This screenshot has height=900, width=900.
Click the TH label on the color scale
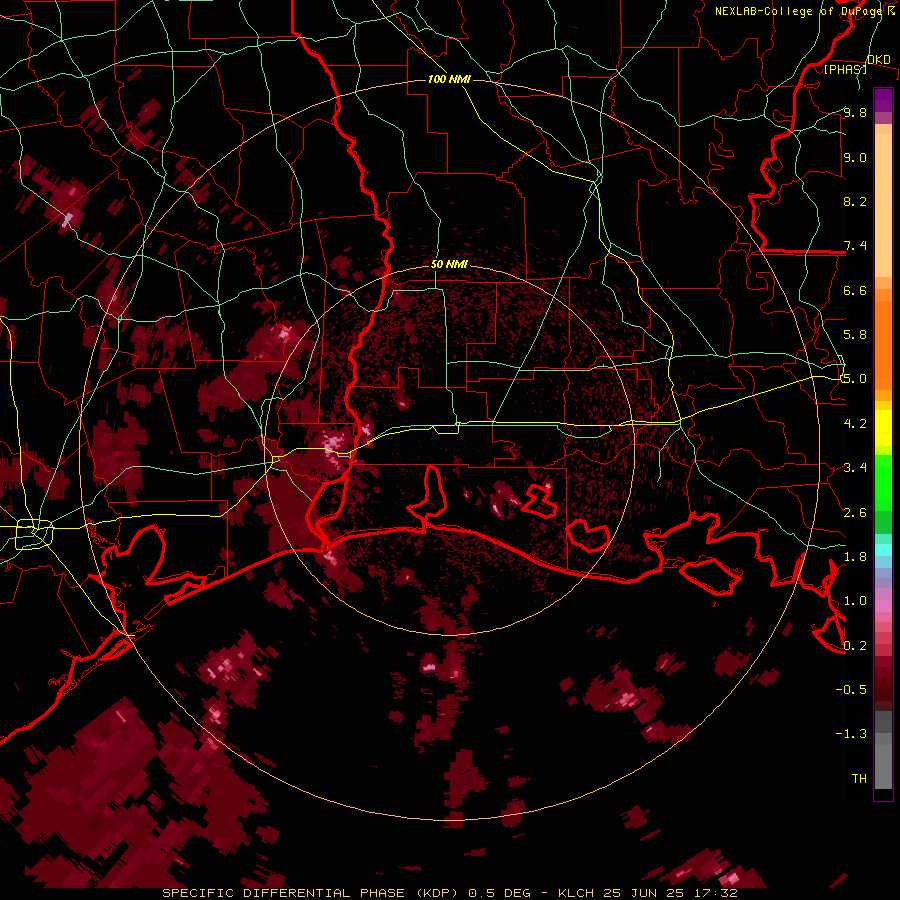(859, 778)
